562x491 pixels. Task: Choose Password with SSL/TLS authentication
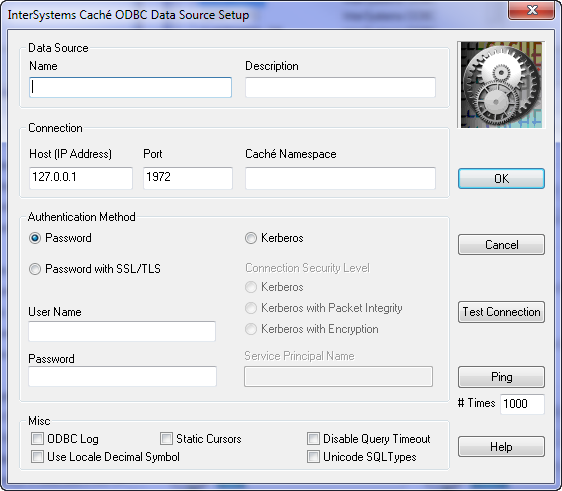35,269
